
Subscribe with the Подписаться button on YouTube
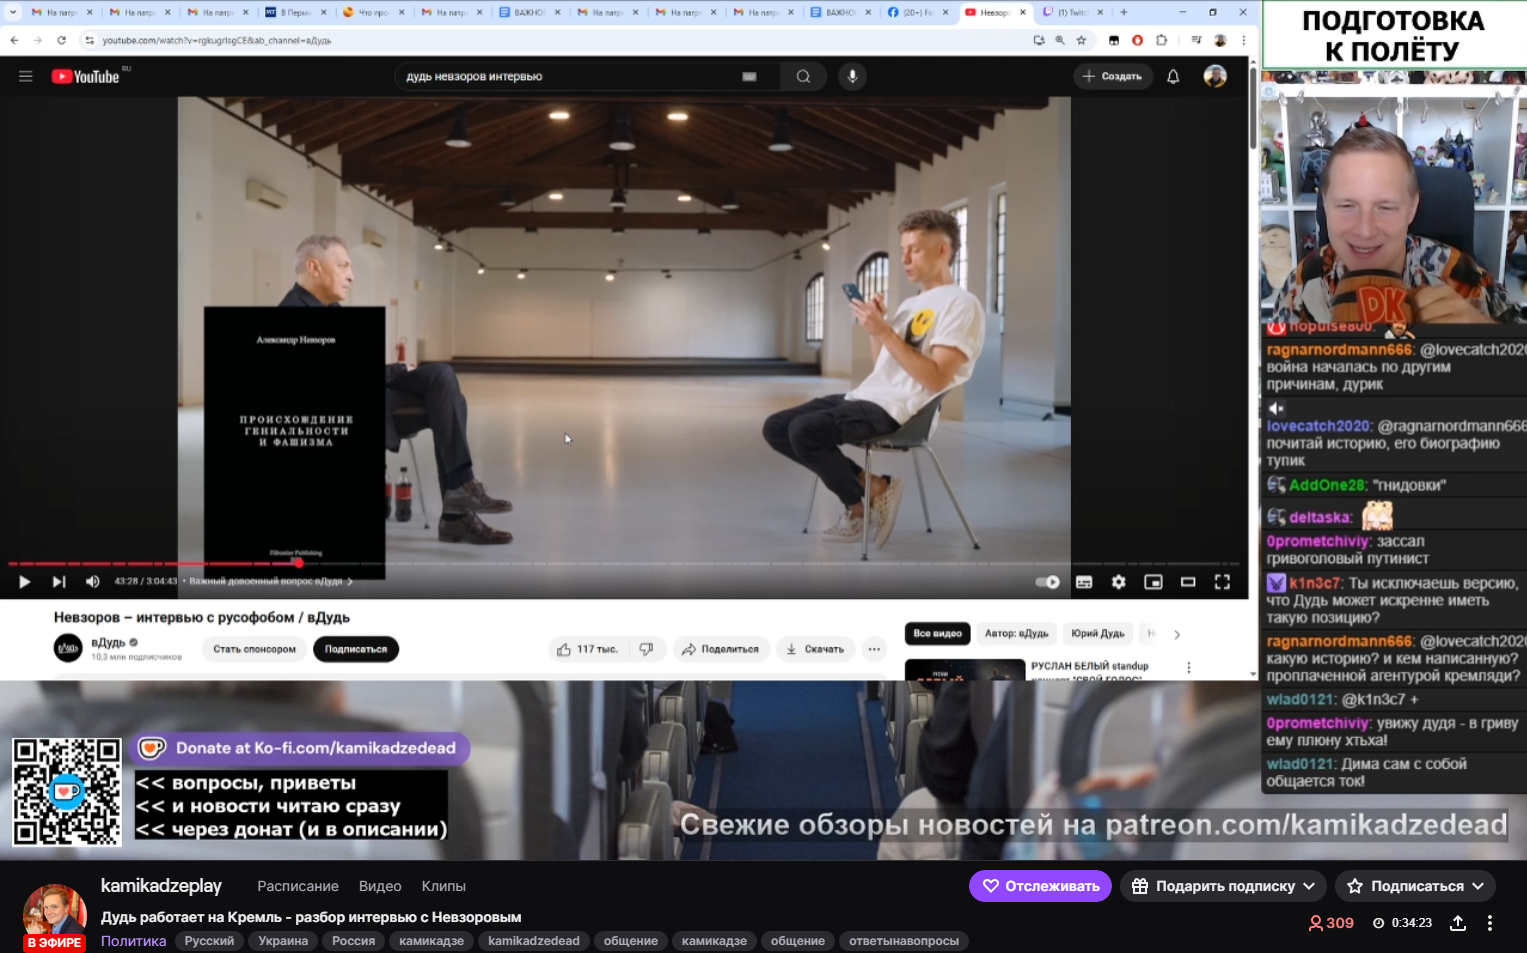coord(356,649)
